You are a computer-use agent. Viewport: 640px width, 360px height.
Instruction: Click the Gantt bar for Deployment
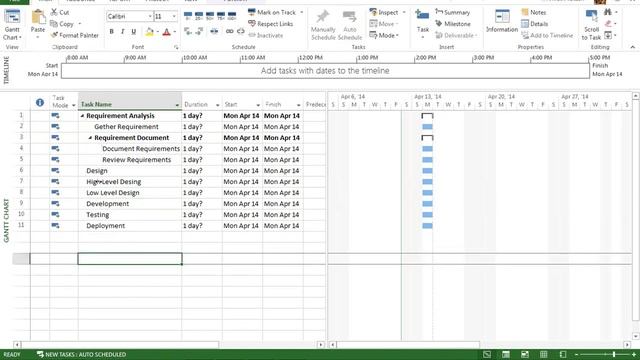(x=427, y=226)
